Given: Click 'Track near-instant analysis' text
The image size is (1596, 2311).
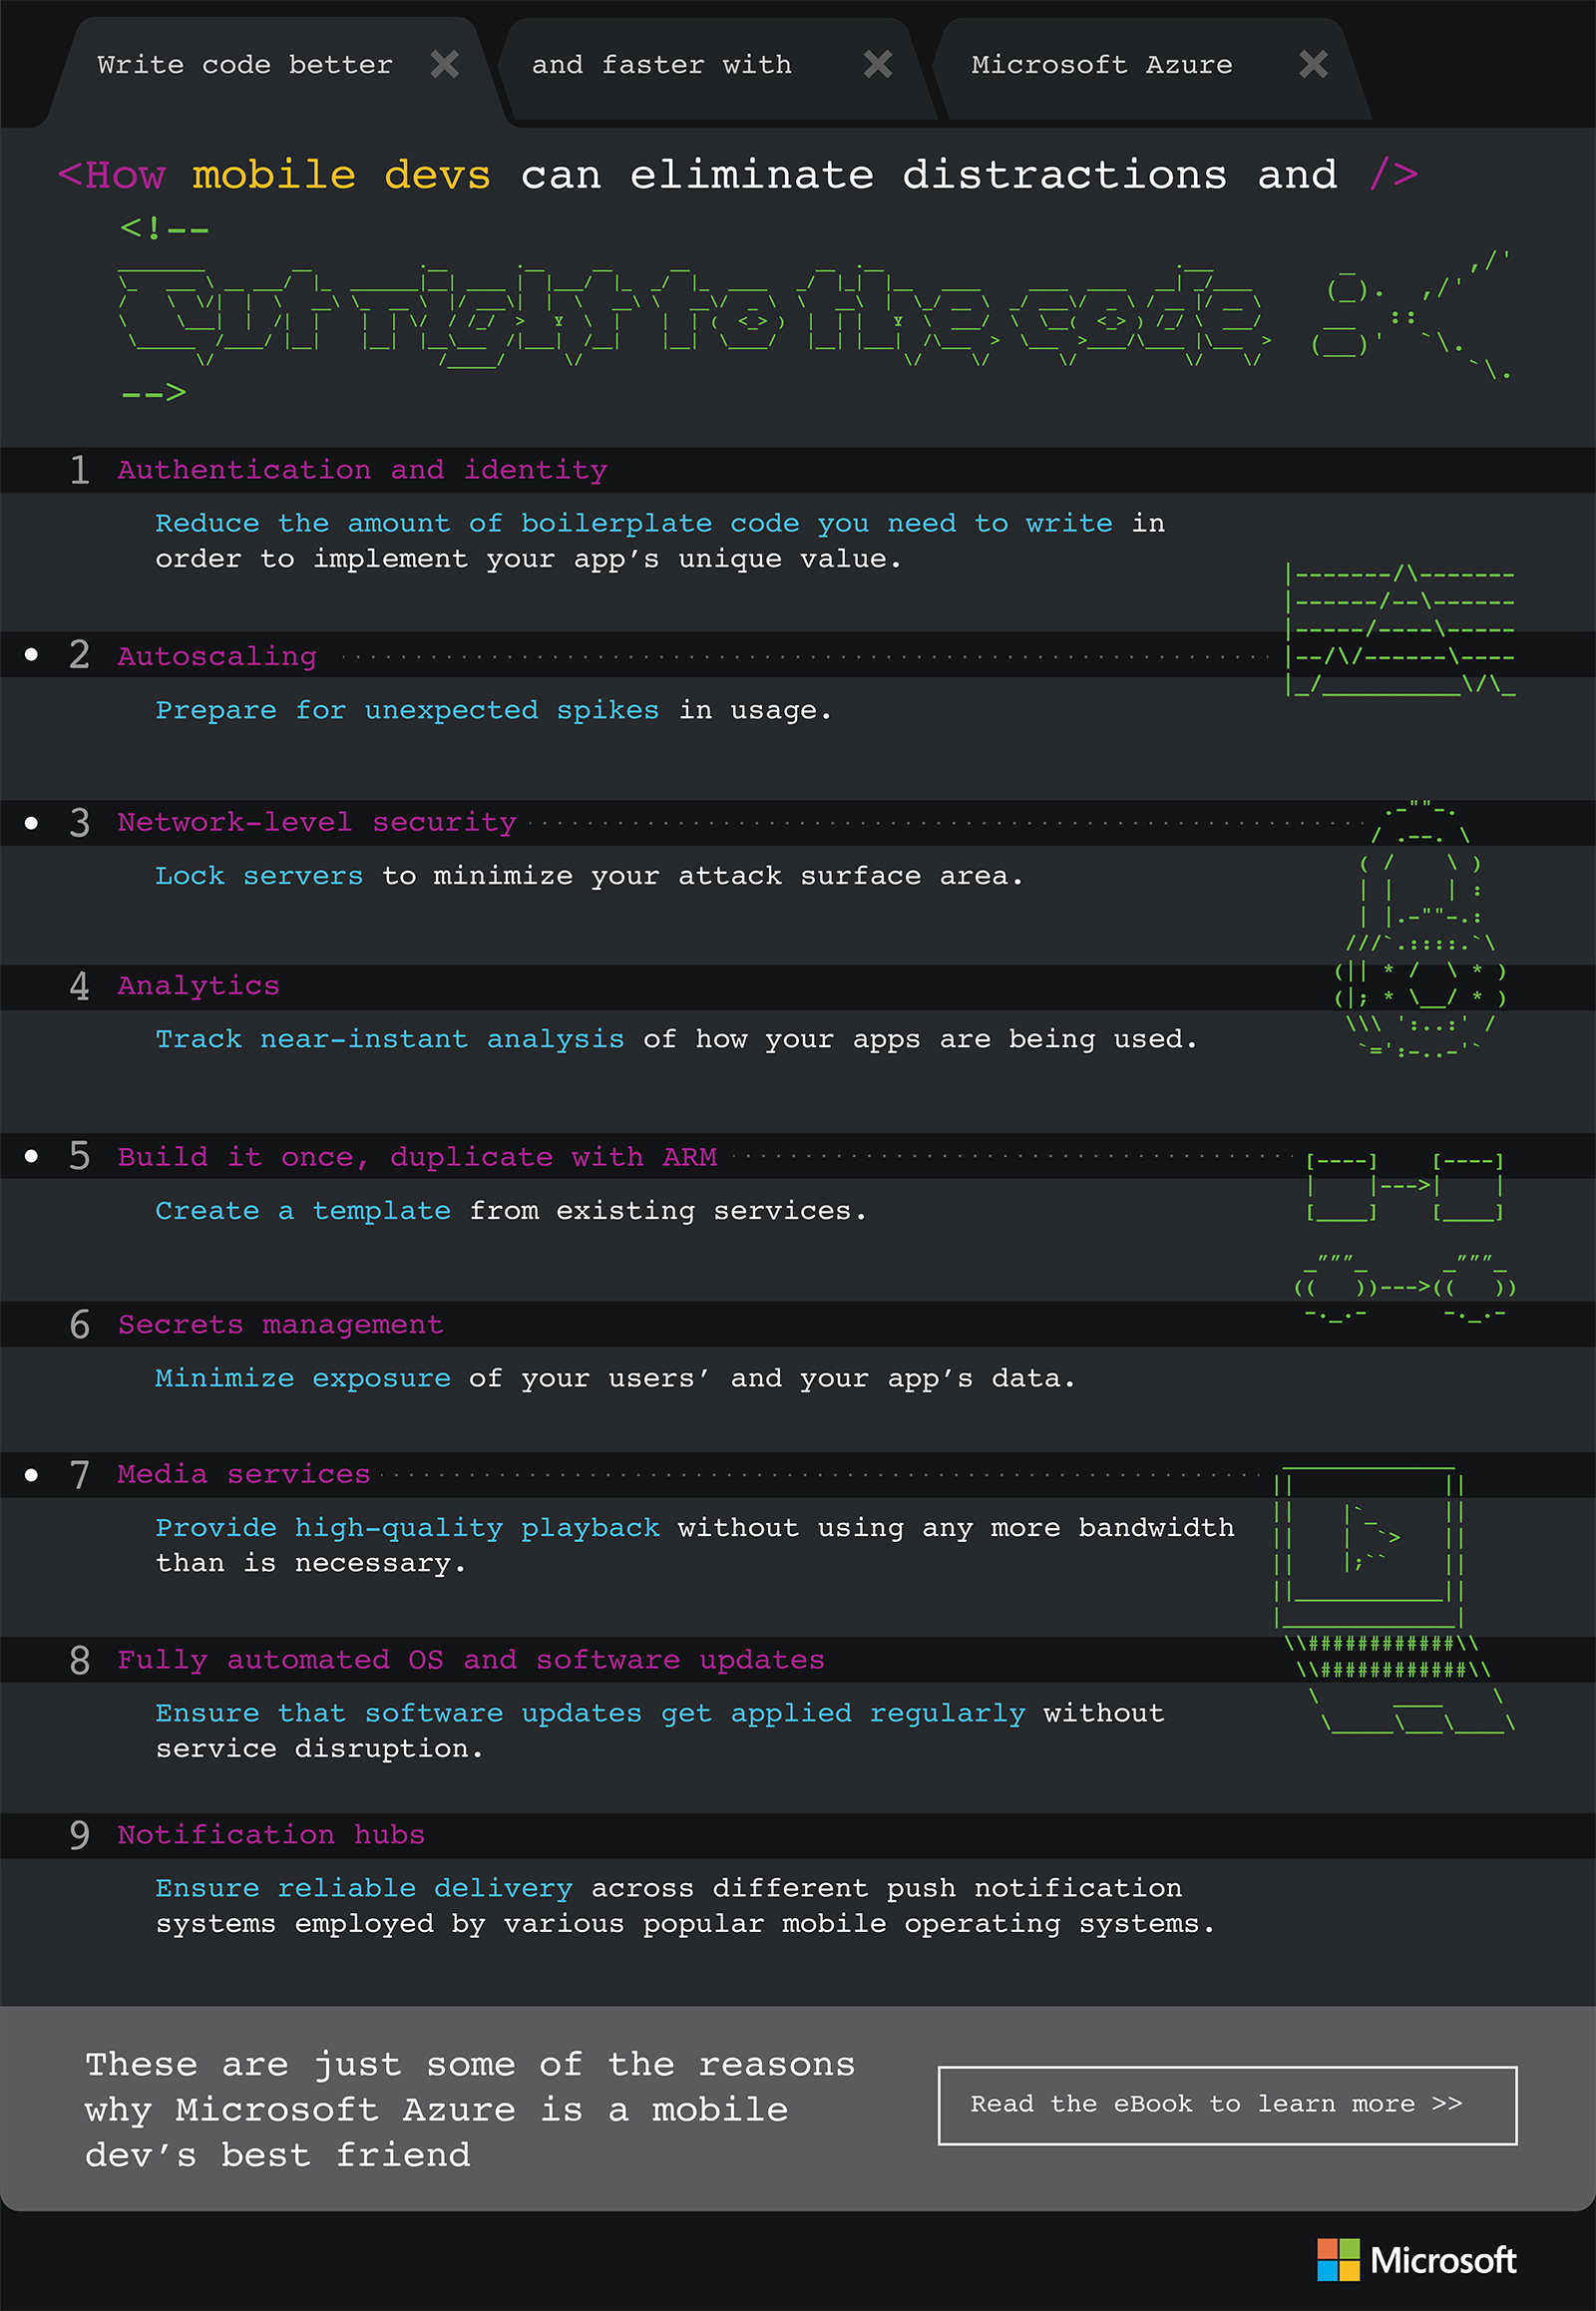Looking at the screenshot, I should [389, 1040].
